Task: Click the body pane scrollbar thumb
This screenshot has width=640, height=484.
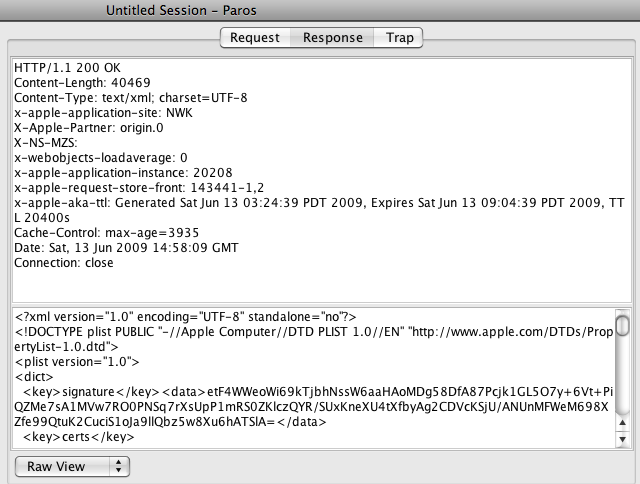Action: (x=623, y=325)
